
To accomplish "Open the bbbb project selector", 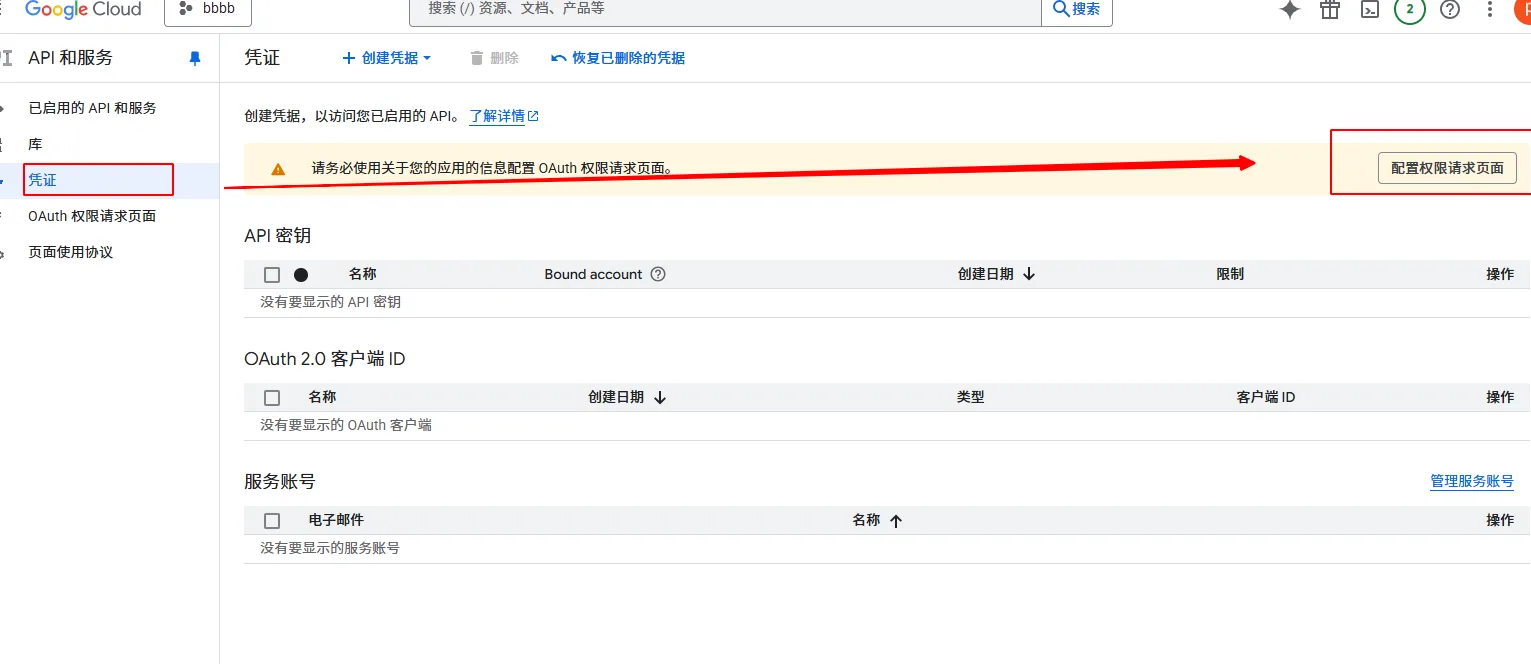I will click(x=208, y=9).
